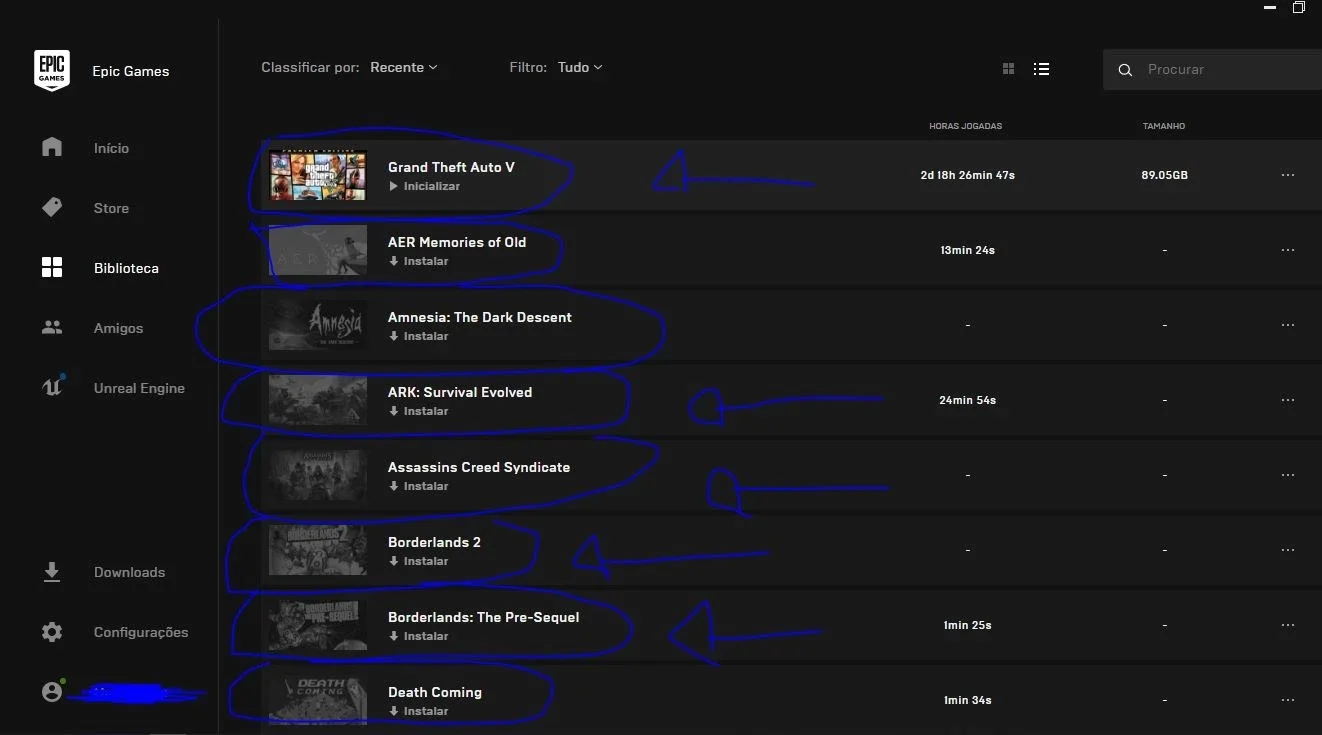This screenshot has width=1322, height=735.
Task: Click the 2d 18h 26min 47s playtime
Action: click(968, 175)
